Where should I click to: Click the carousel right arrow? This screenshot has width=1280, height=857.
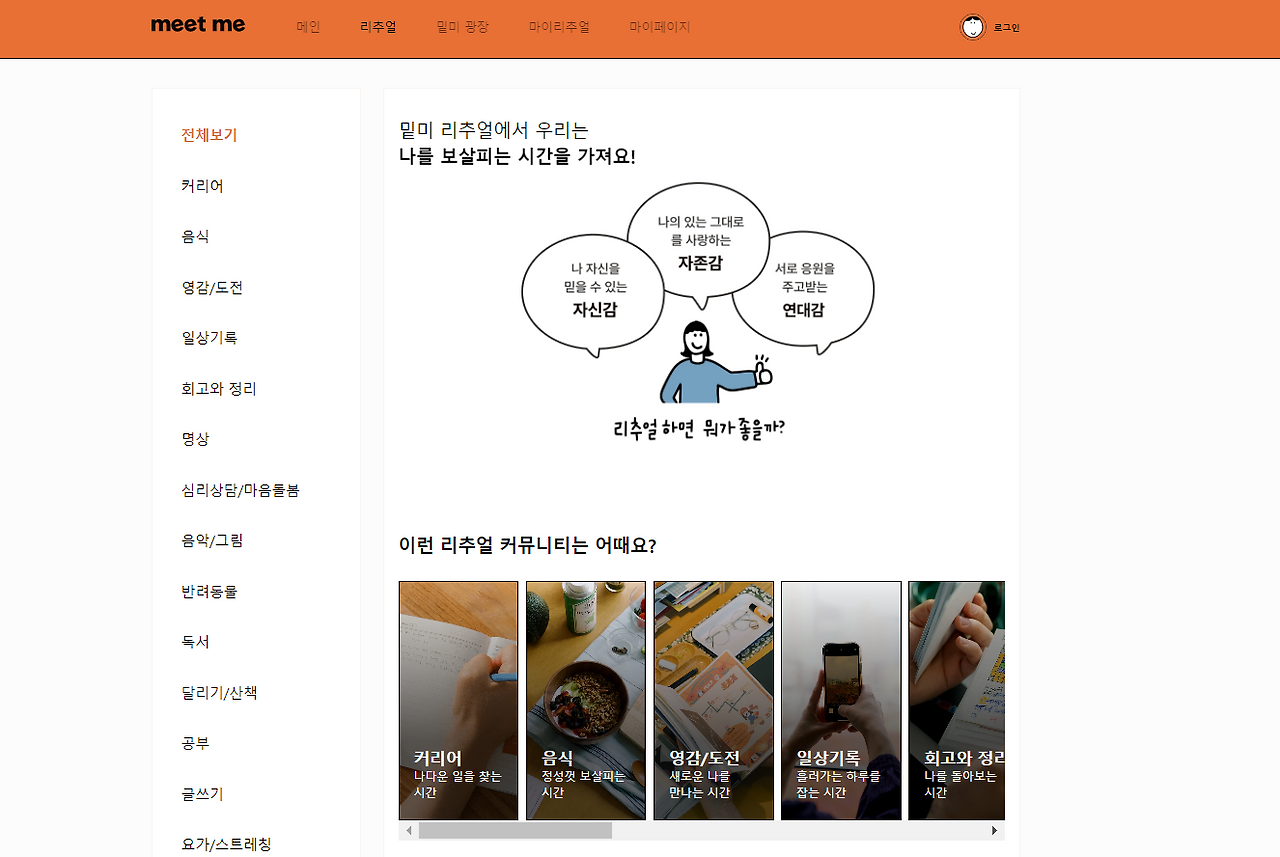click(x=994, y=830)
